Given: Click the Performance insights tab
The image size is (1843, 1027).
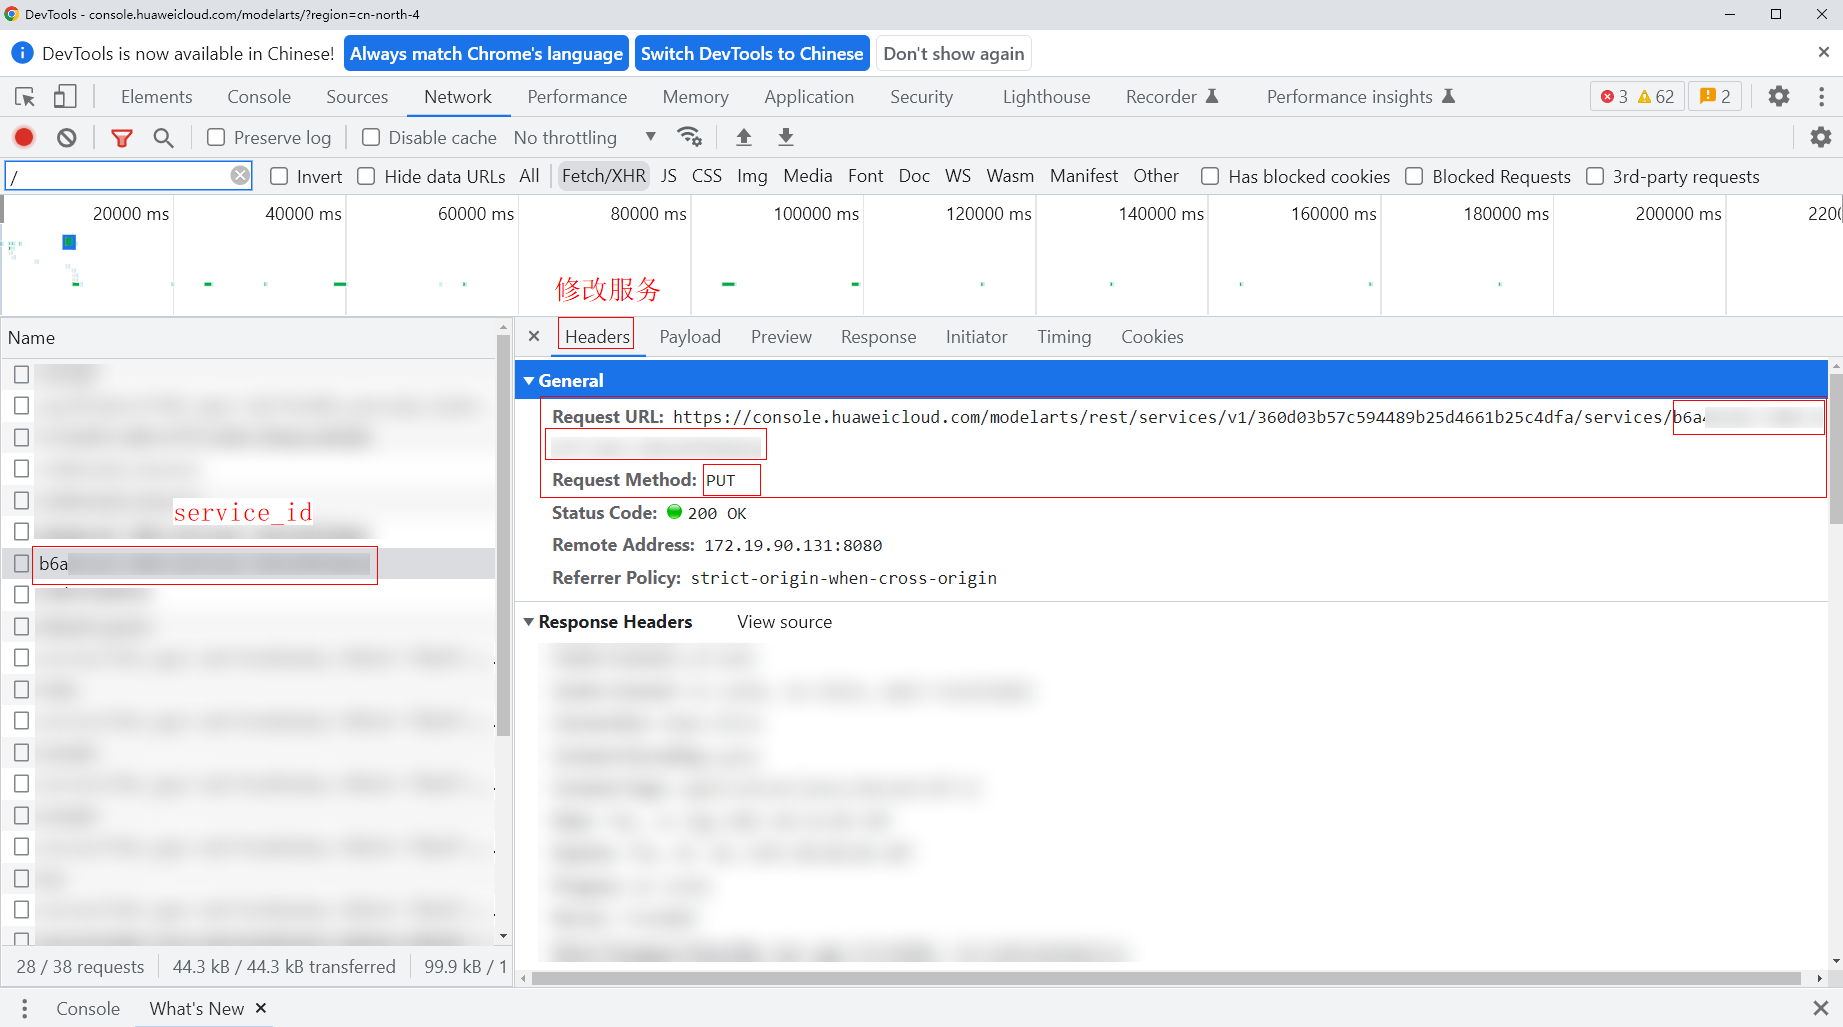Looking at the screenshot, I should (x=1360, y=97).
